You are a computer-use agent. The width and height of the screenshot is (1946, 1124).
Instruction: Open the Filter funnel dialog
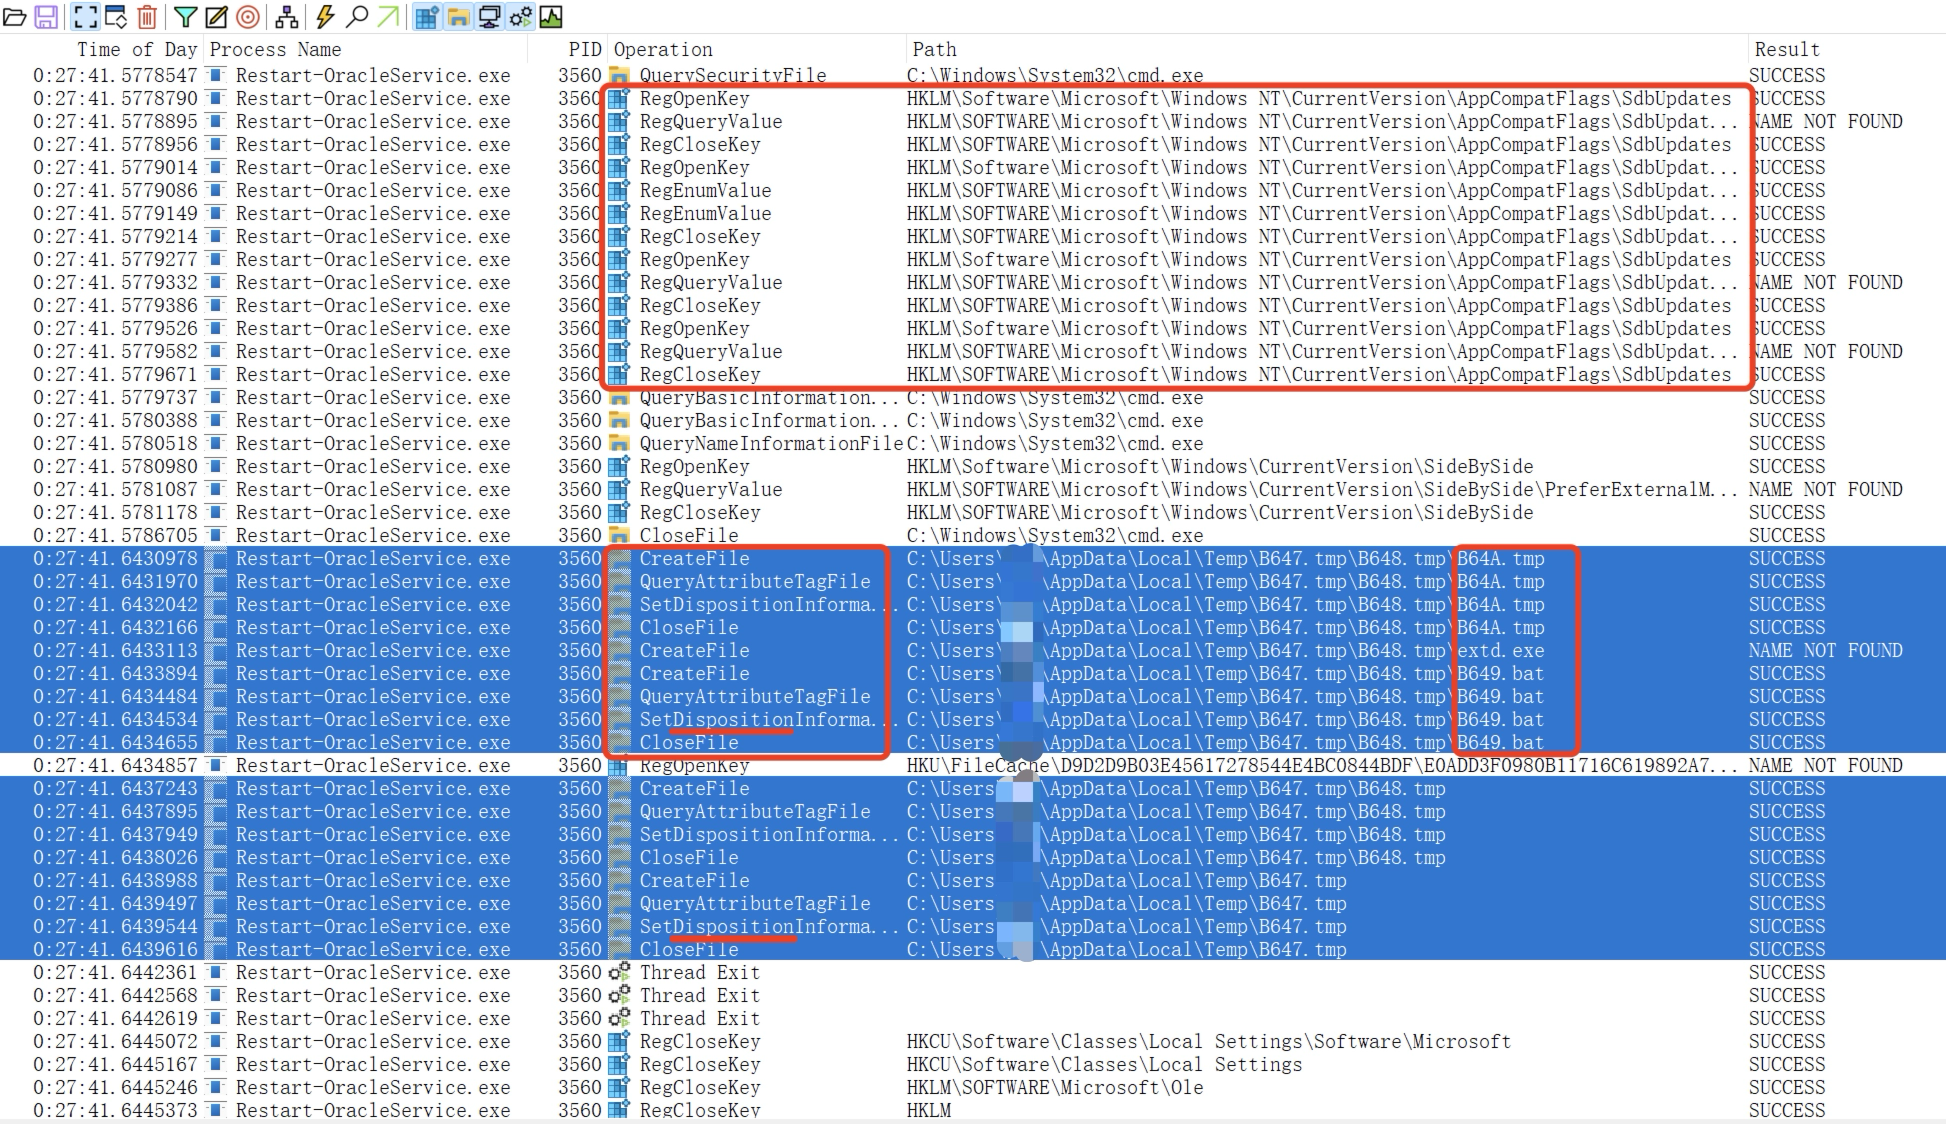coord(185,16)
